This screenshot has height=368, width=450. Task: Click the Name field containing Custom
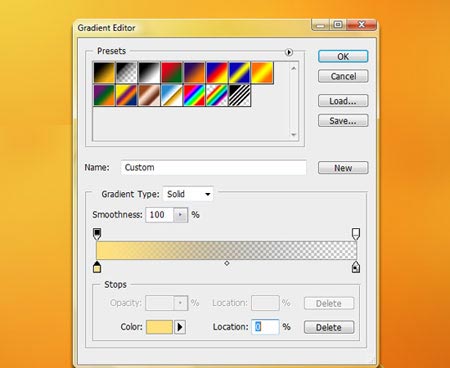point(213,167)
